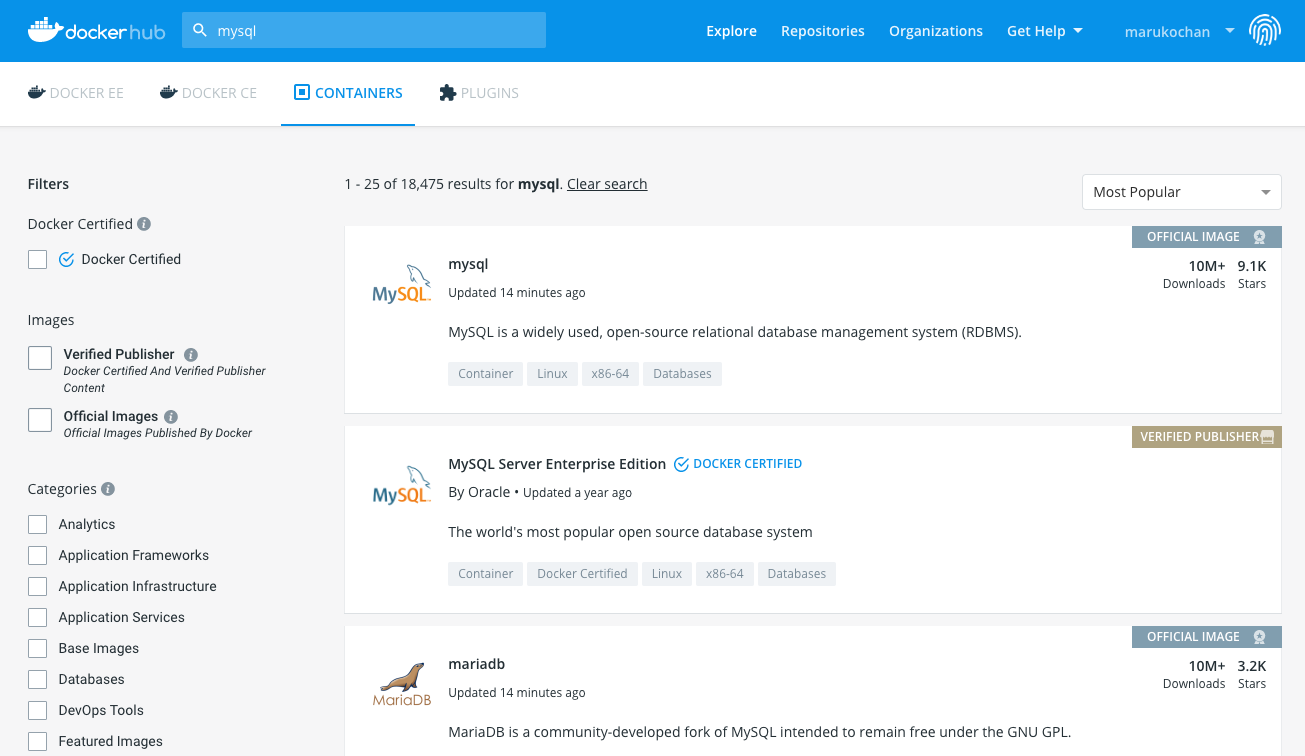
Task: Click the info icon next to Verified Publisher
Action: click(x=191, y=355)
